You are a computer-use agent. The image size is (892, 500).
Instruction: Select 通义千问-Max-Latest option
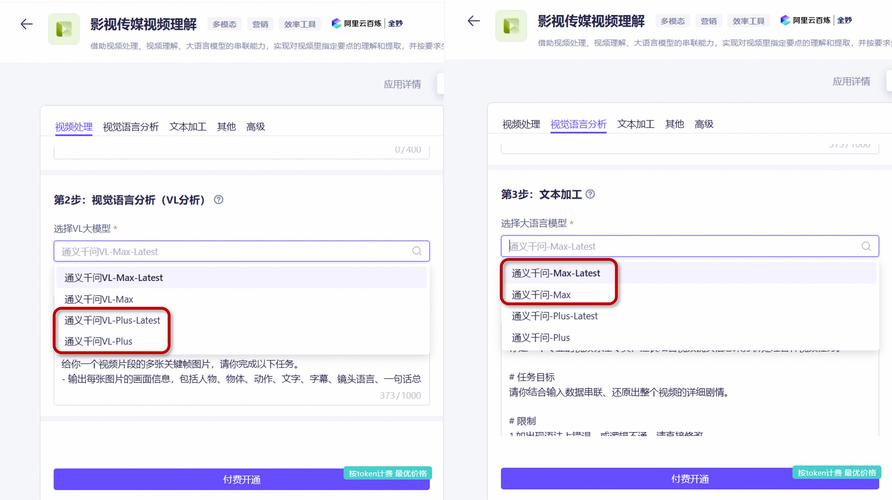[689, 273]
